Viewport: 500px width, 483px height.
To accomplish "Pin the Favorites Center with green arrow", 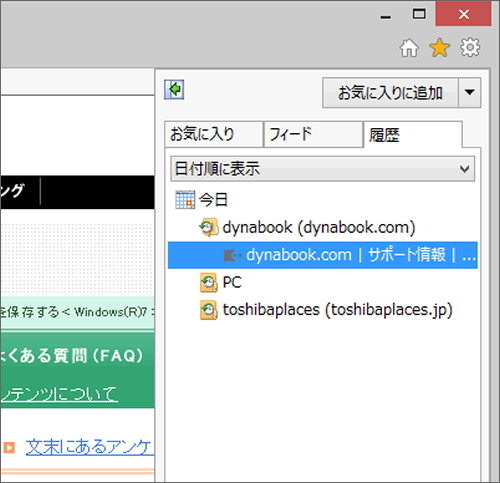I will coord(174,89).
